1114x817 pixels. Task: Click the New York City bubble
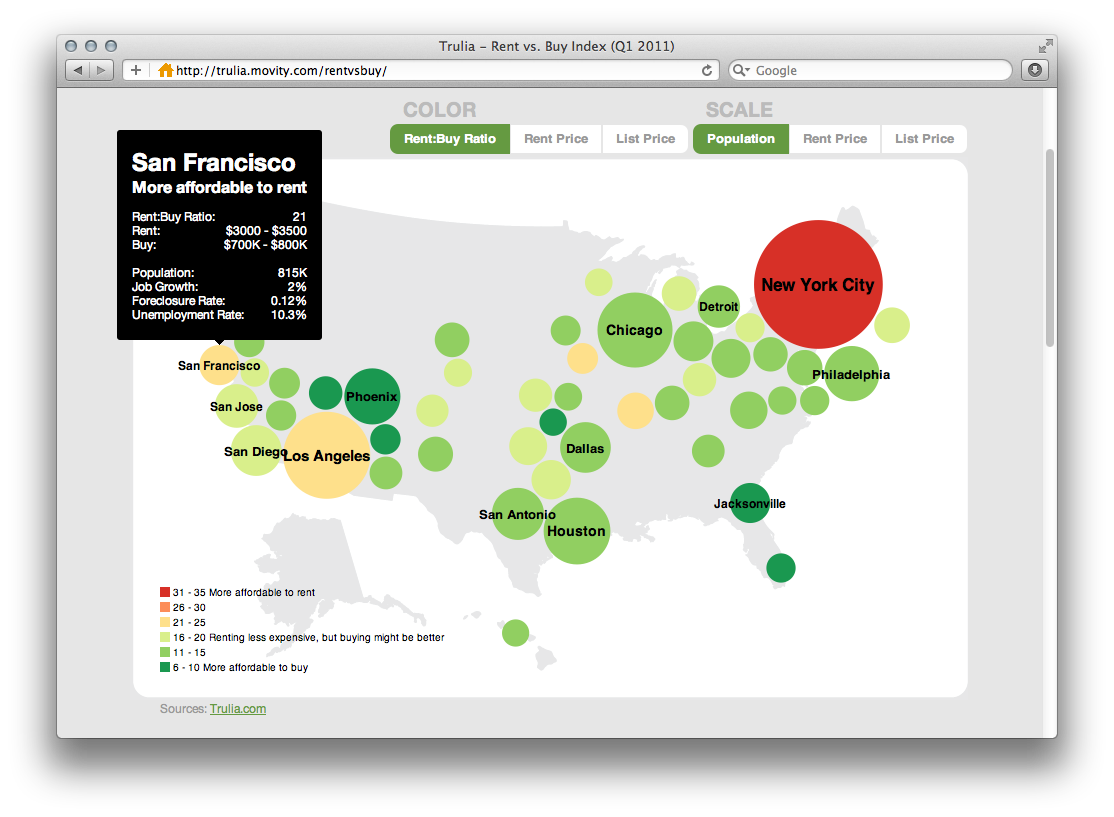click(x=818, y=284)
